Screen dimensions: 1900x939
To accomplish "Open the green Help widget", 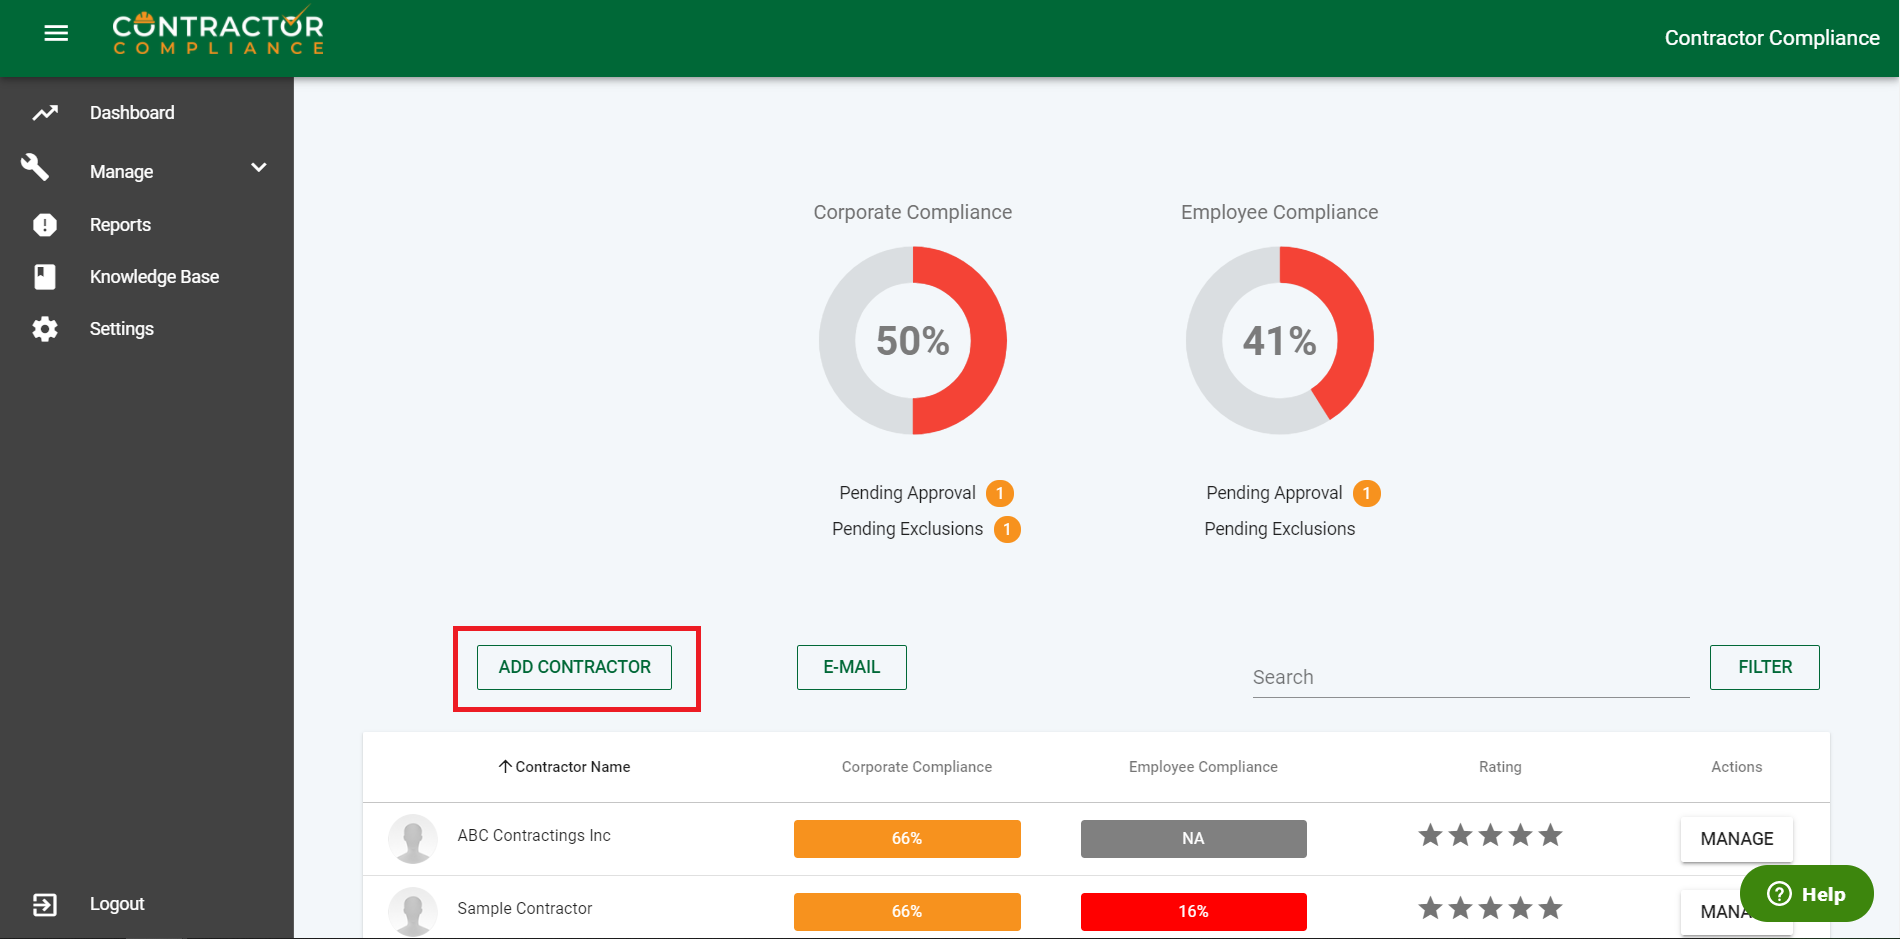I will (x=1806, y=894).
